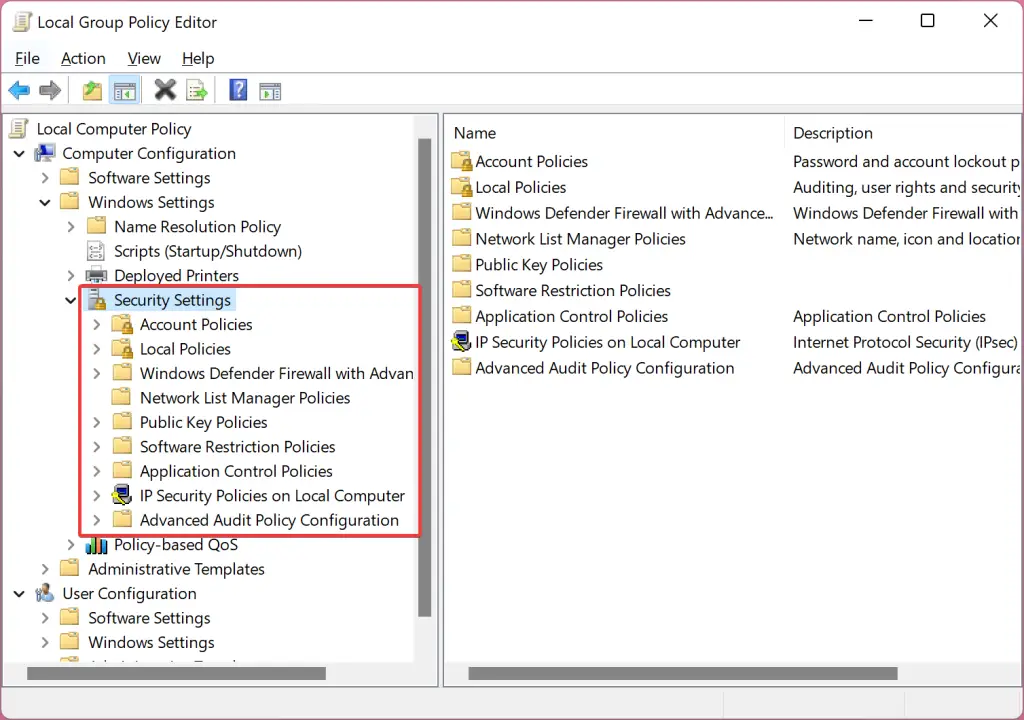The image size is (1024, 720).
Task: Expand the Software Settings node
Action: click(46, 177)
